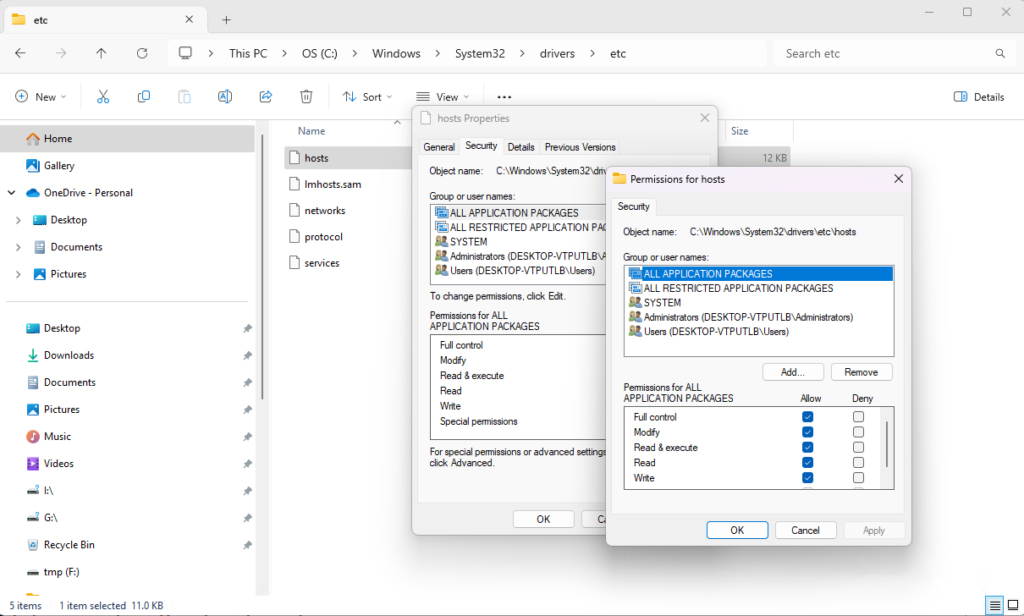
Task: Select the Rename icon in toolbar
Action: pos(224,96)
